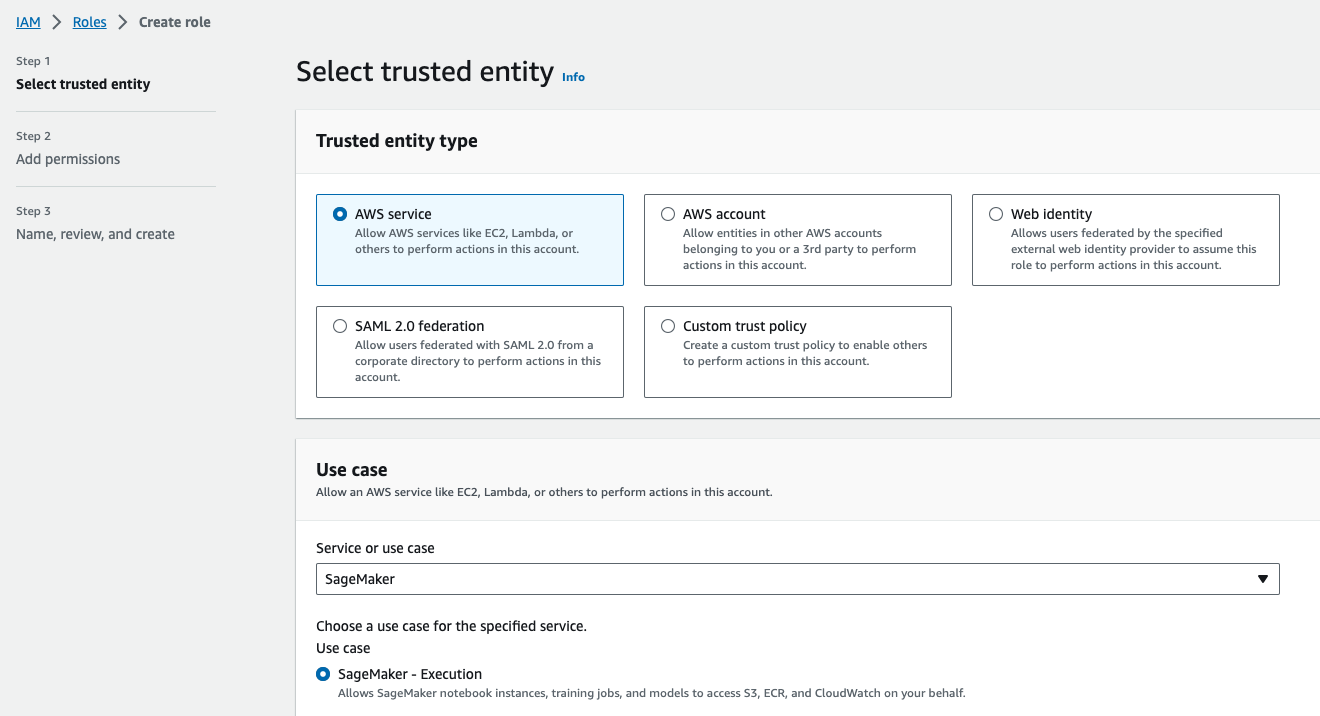Click the AWS account card description
The width and height of the screenshot is (1320, 716).
[799, 249]
